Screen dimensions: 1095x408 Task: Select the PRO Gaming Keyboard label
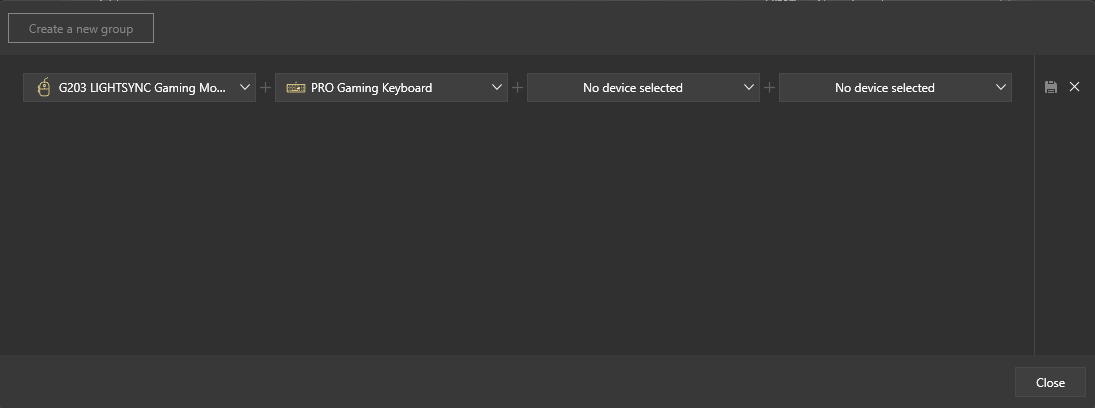(371, 88)
